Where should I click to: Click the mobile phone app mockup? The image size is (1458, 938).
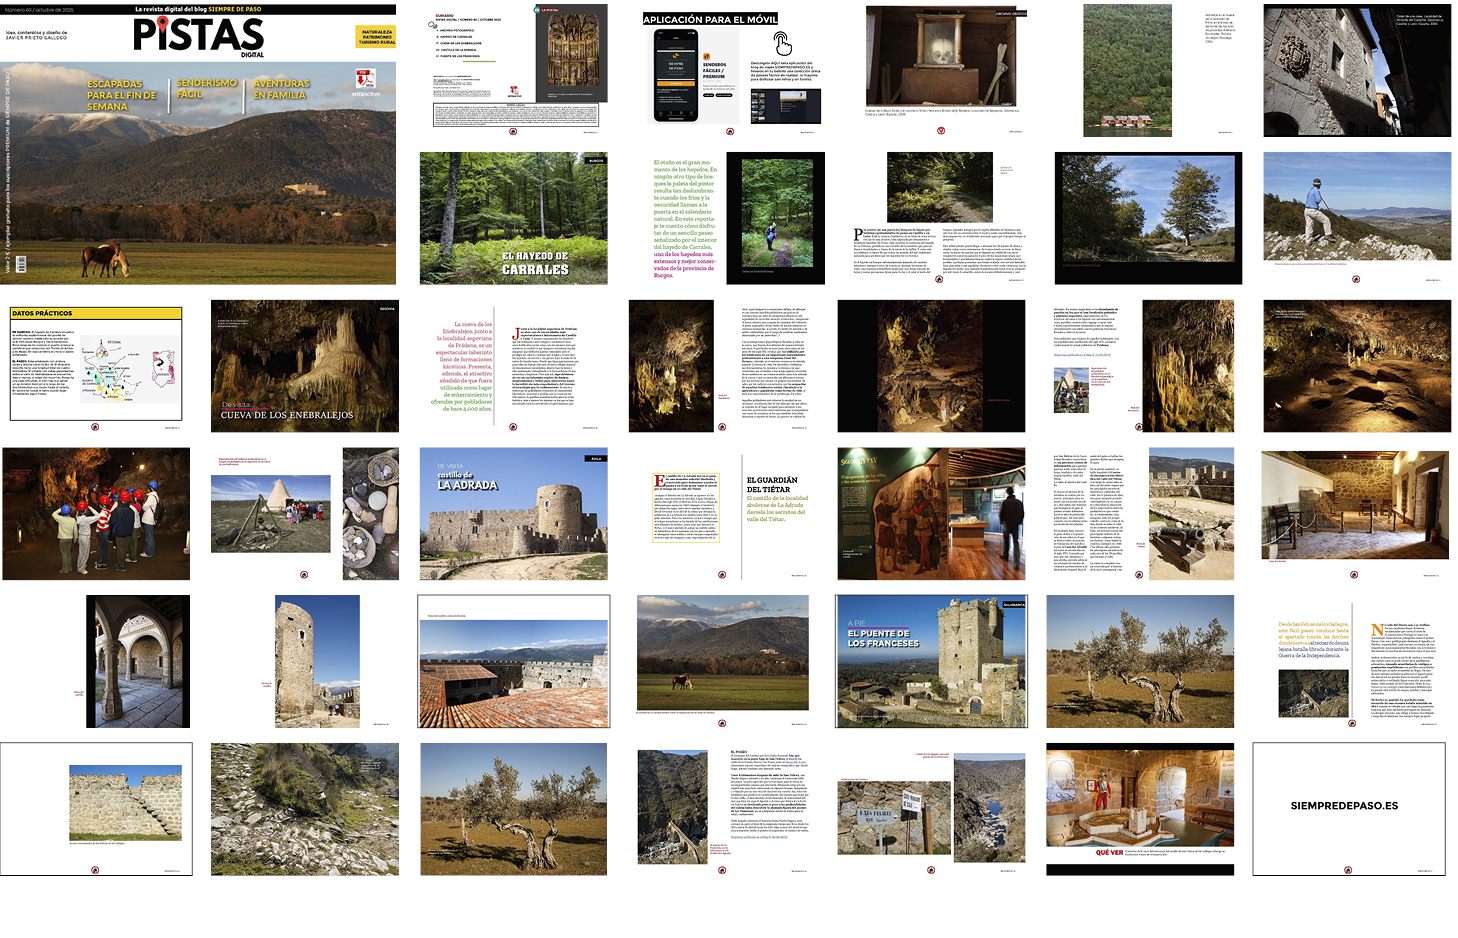click(x=676, y=75)
